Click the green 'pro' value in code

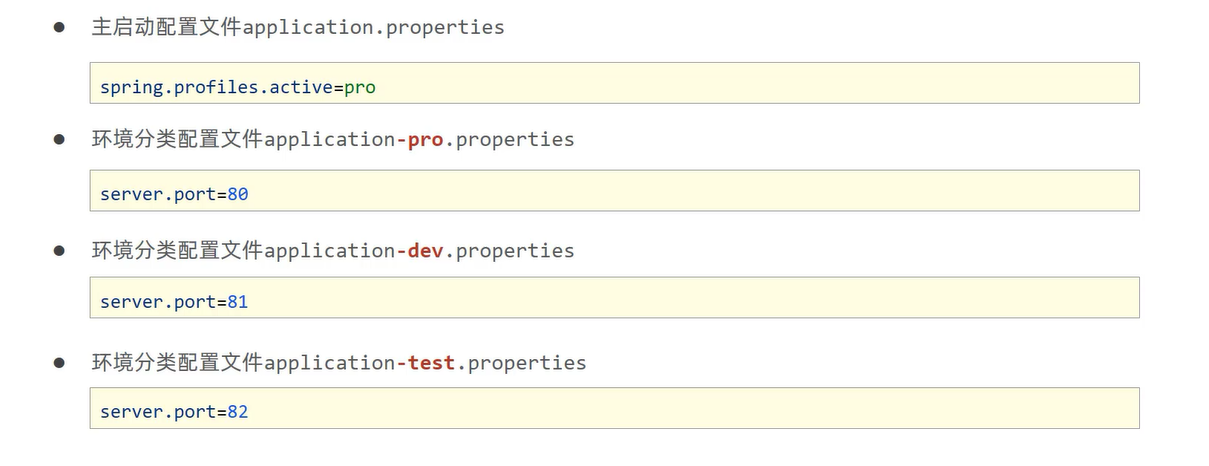pyautogui.click(x=360, y=87)
